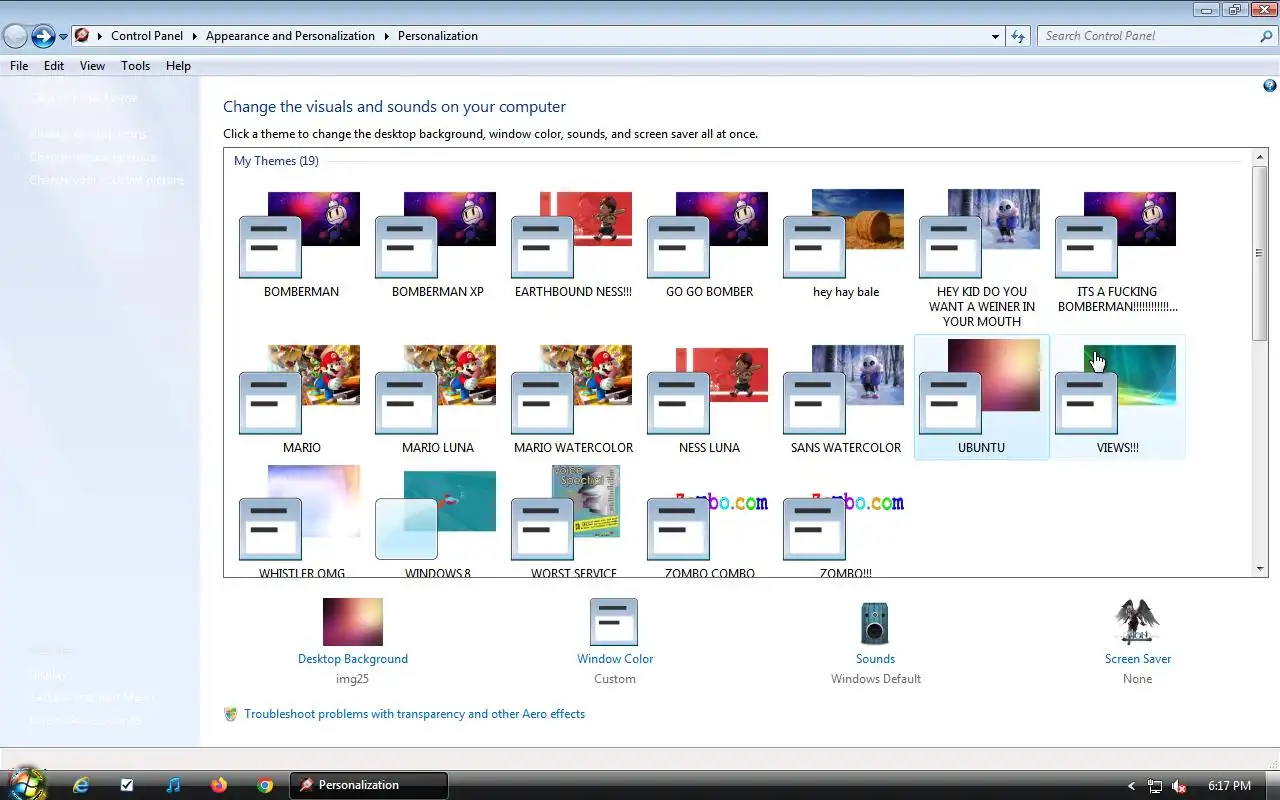Click the themes list scroll down arrow
This screenshot has width=1280, height=800.
[x=1260, y=569]
